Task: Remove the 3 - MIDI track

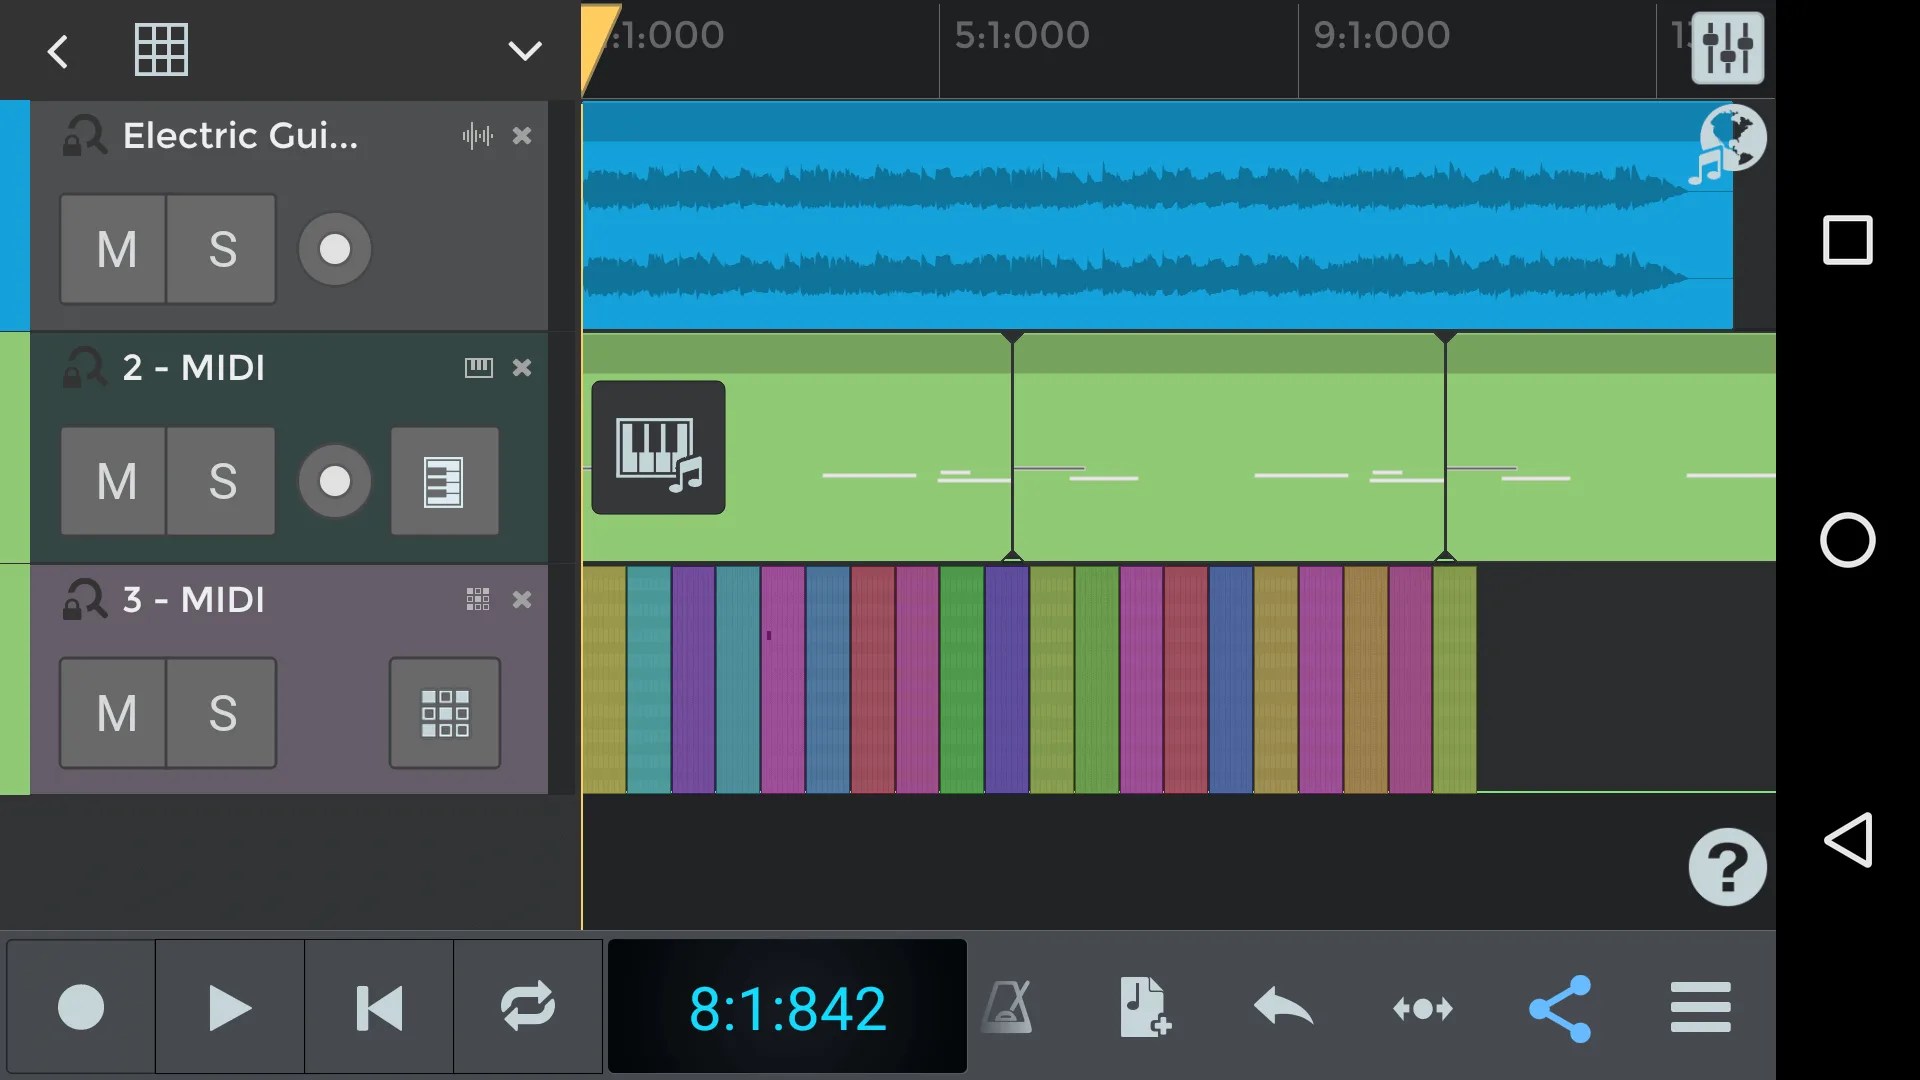Action: (522, 600)
